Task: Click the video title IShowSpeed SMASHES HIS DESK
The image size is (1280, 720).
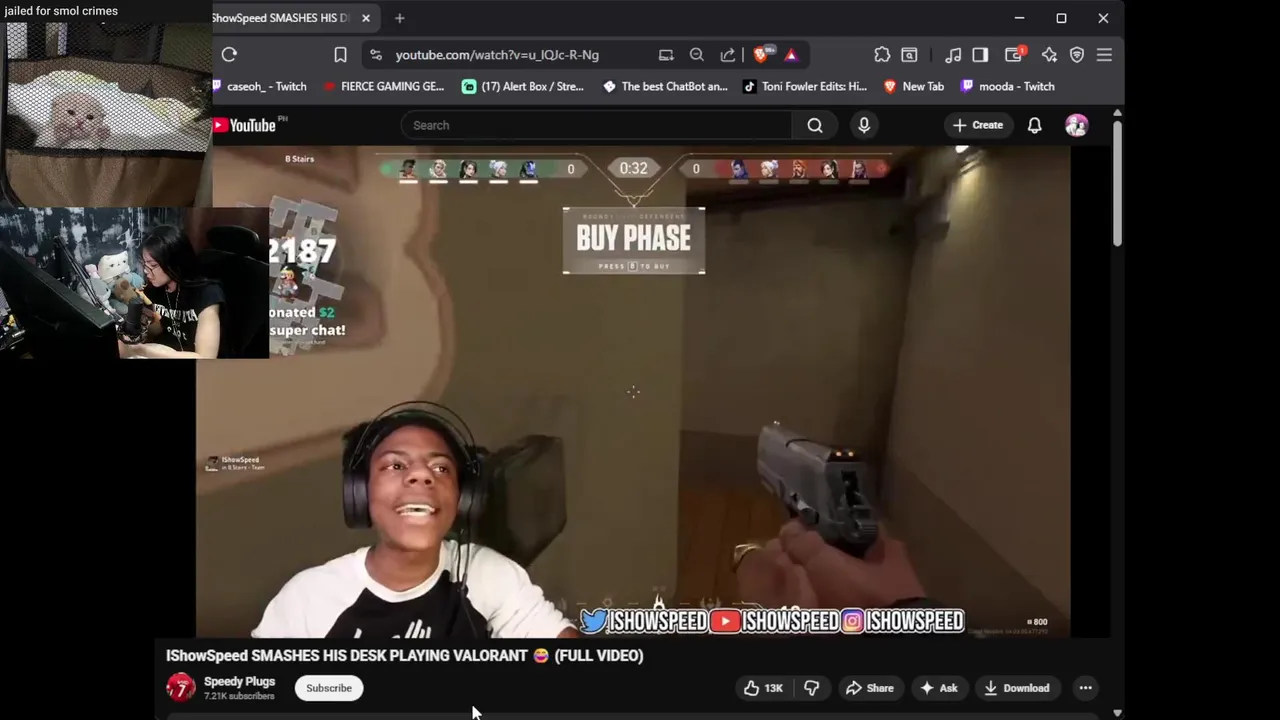Action: (x=404, y=656)
